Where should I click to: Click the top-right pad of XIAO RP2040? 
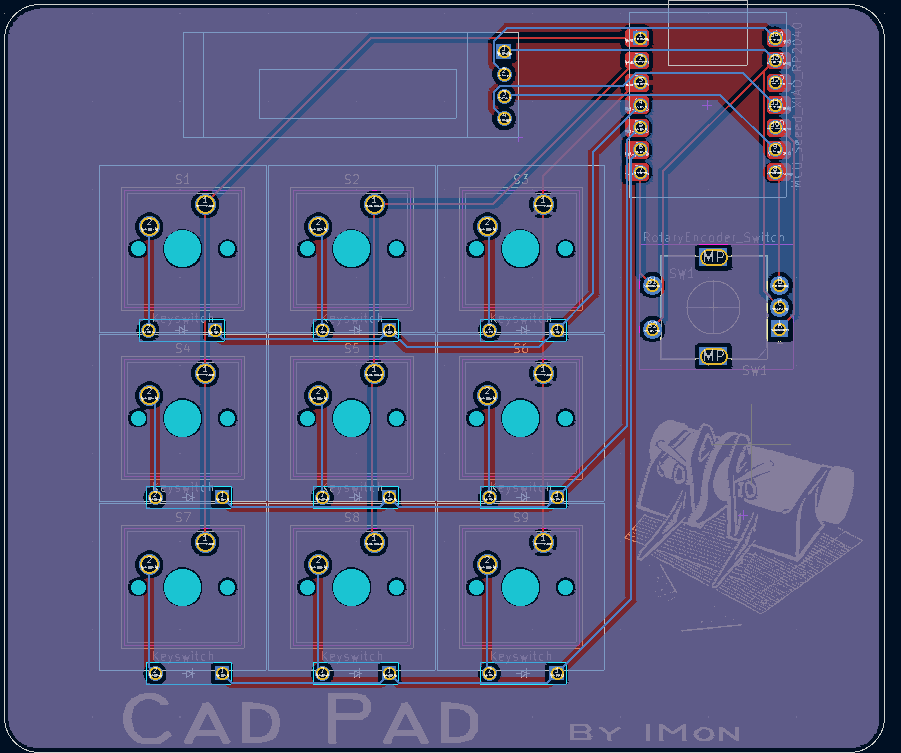click(x=776, y=38)
